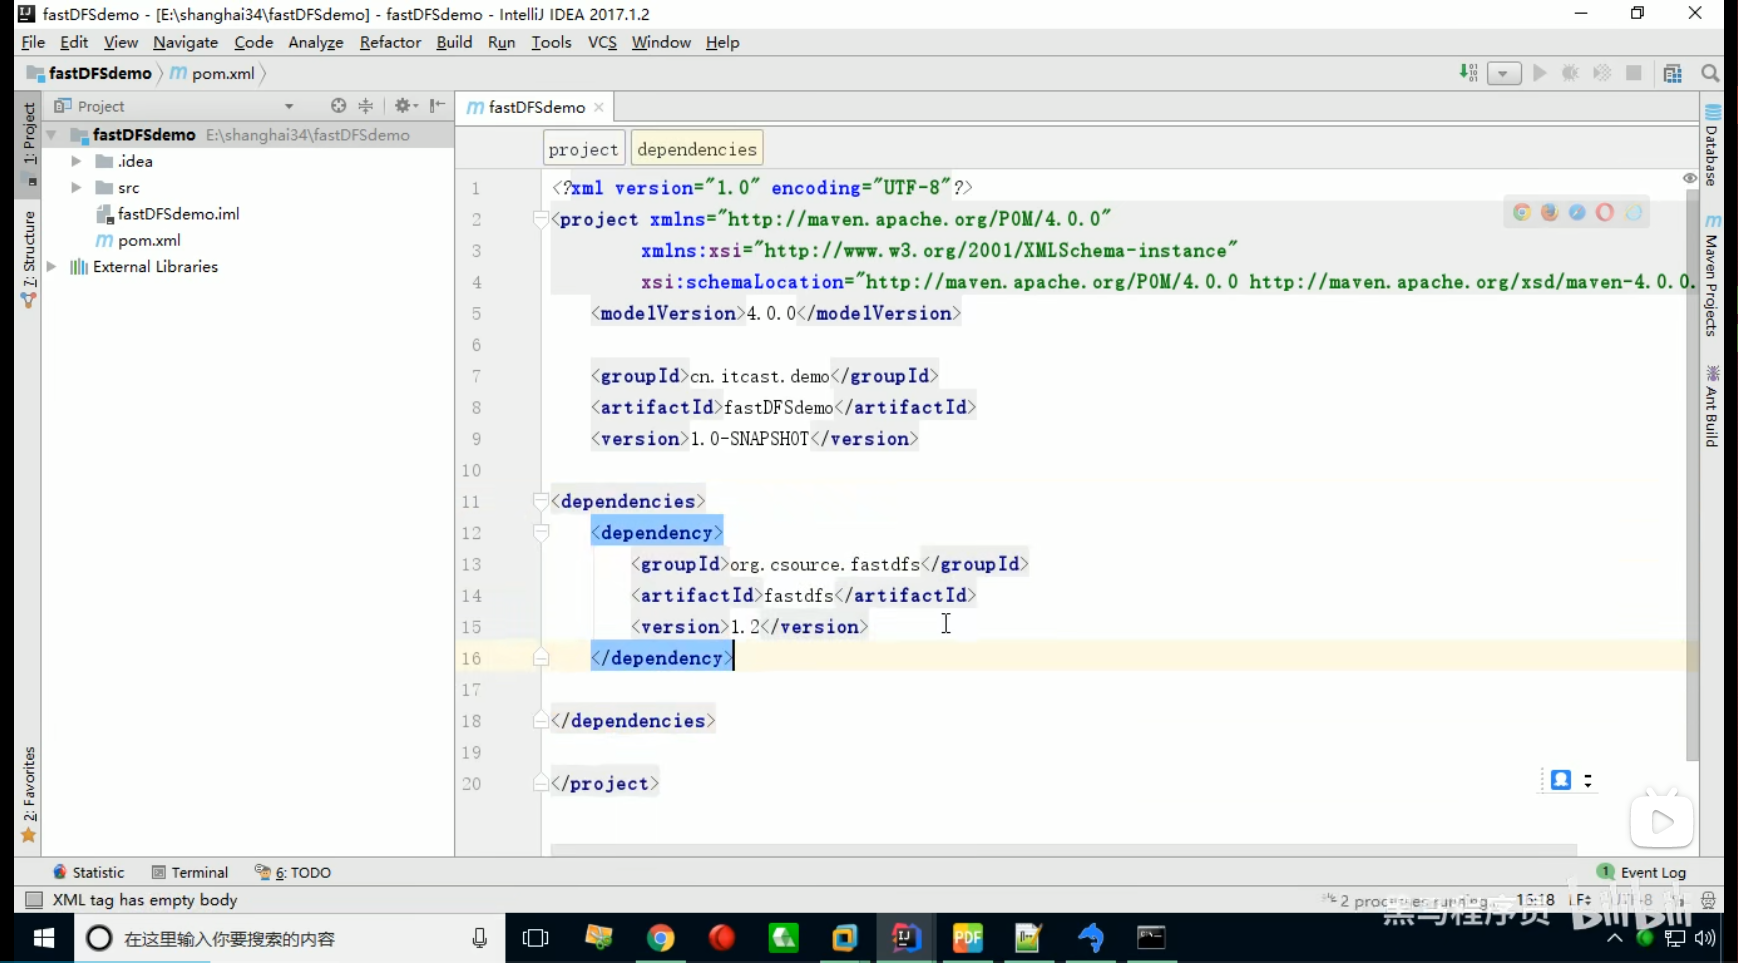Open Task View on the taskbar
Image resolution: width=1738 pixels, height=963 pixels.
click(x=536, y=938)
